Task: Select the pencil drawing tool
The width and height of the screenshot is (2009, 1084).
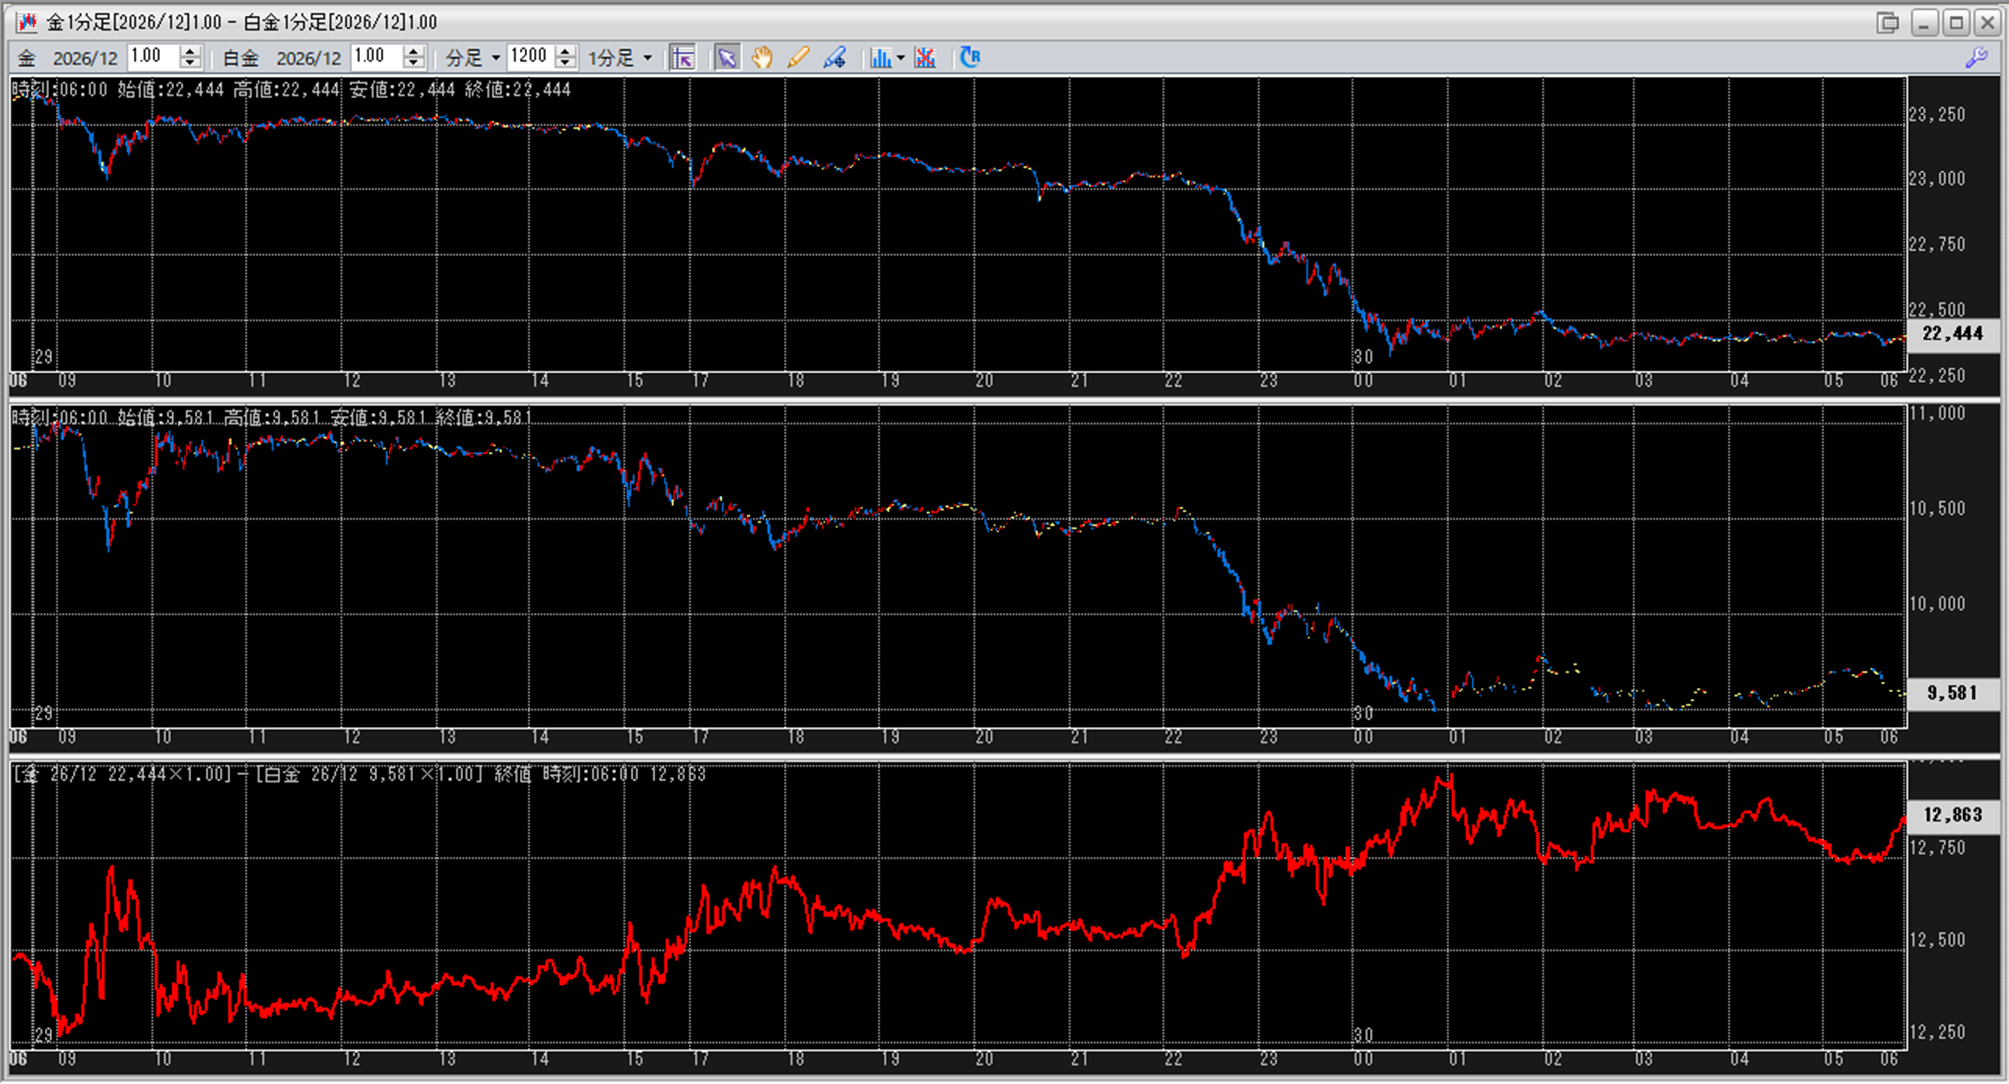Action: [798, 58]
